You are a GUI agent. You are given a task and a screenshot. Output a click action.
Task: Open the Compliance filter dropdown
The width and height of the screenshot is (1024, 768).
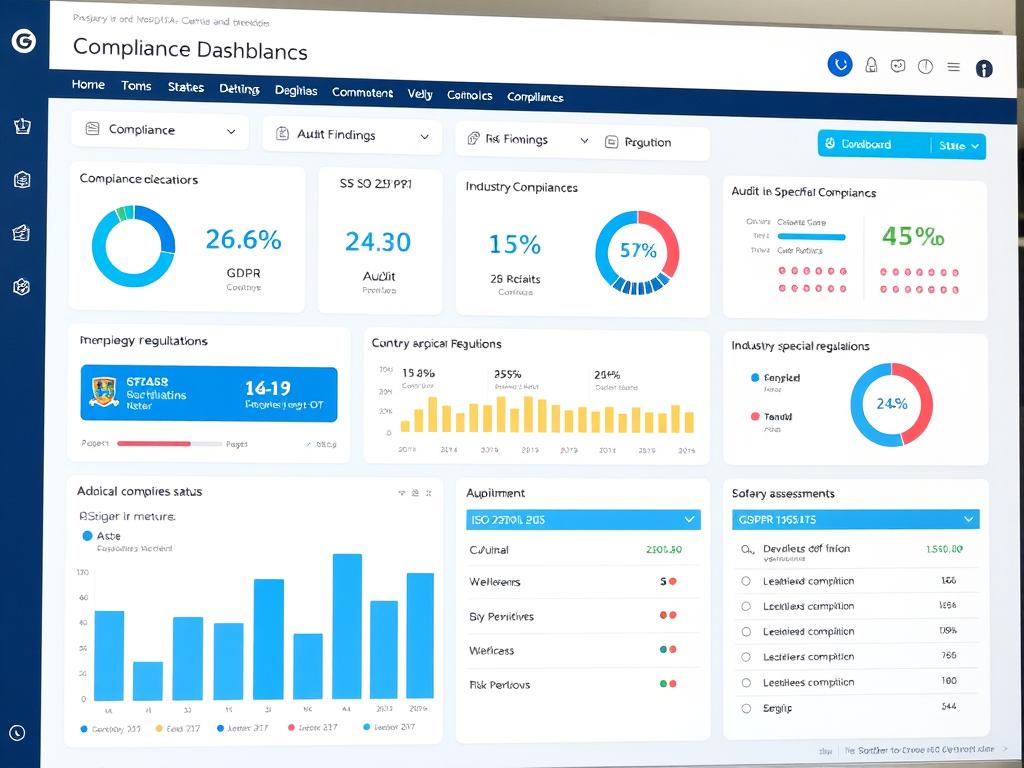click(158, 131)
